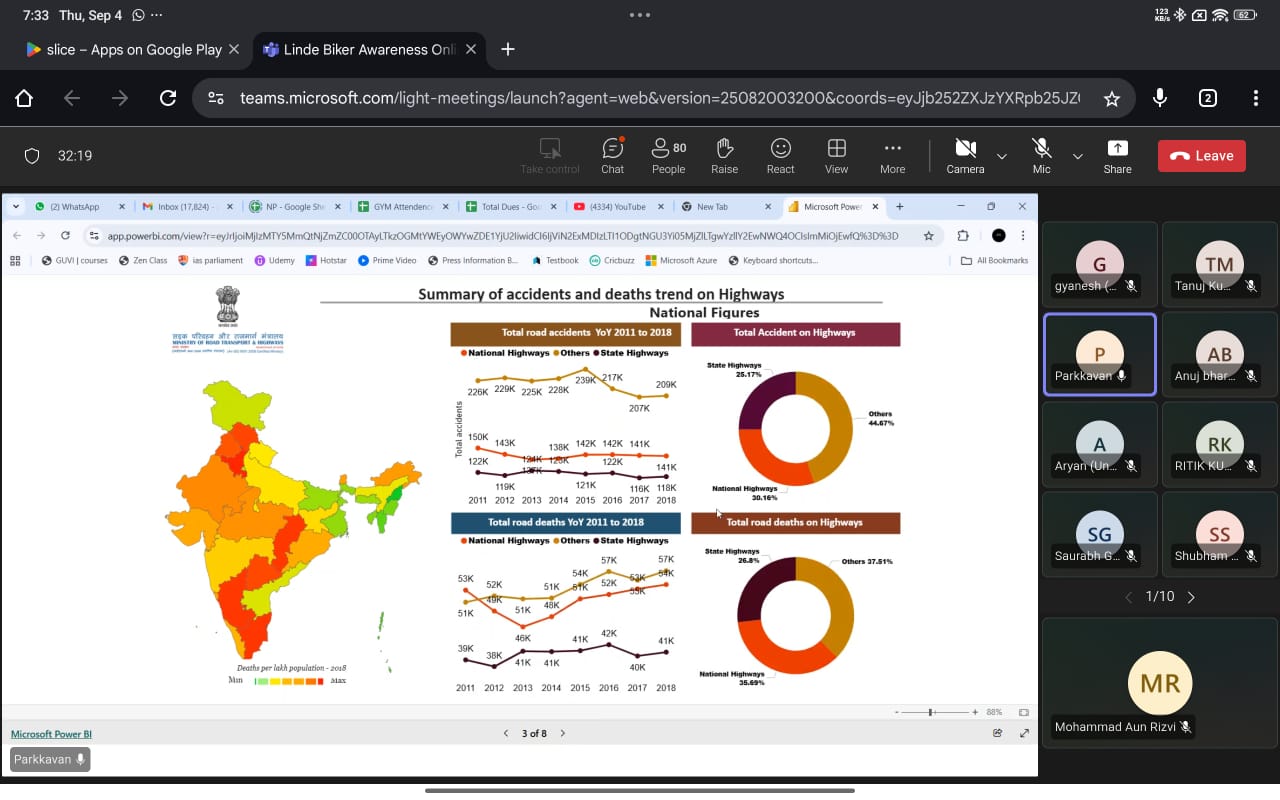Screen dimensions: 1280x800
Task: Change the meeting View layout
Action: [836, 155]
